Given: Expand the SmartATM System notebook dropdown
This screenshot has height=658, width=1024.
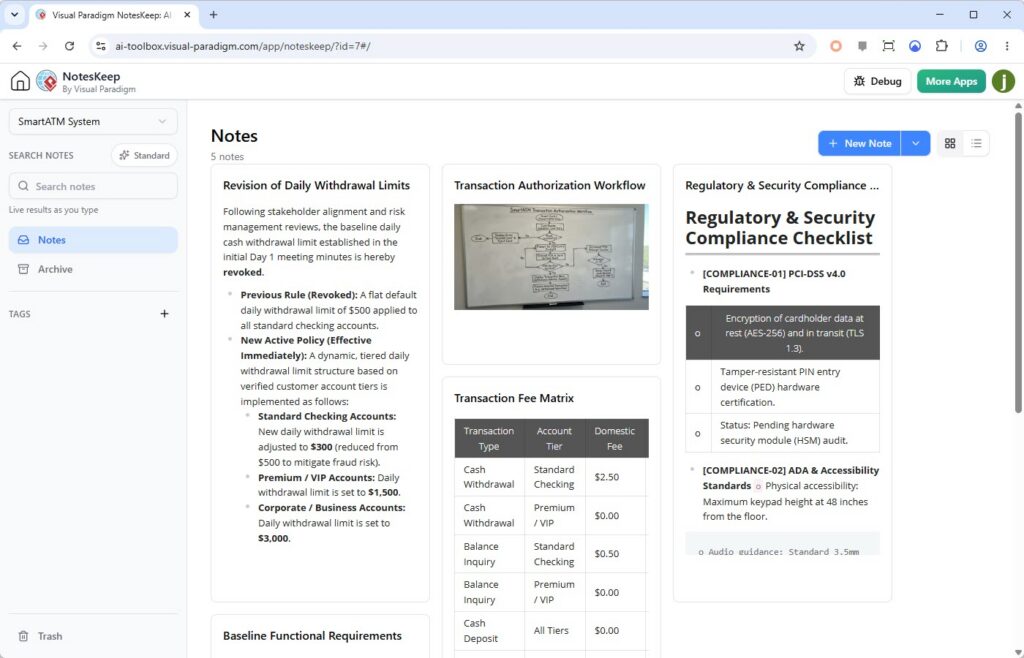Looking at the screenshot, I should click(x=93, y=121).
